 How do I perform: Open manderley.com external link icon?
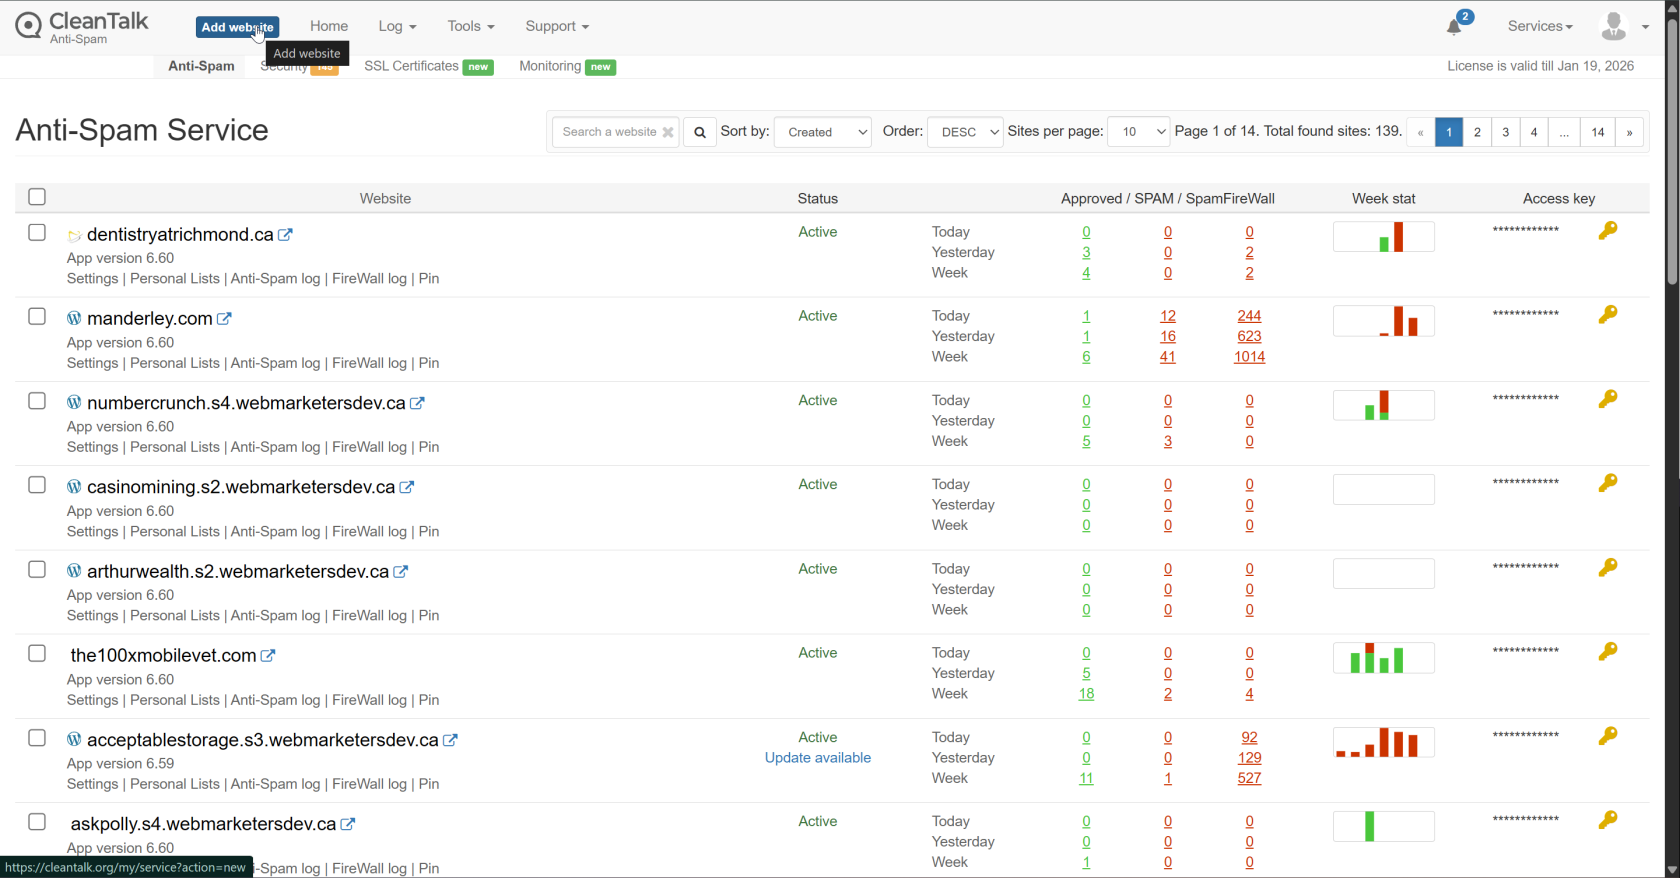tap(225, 319)
